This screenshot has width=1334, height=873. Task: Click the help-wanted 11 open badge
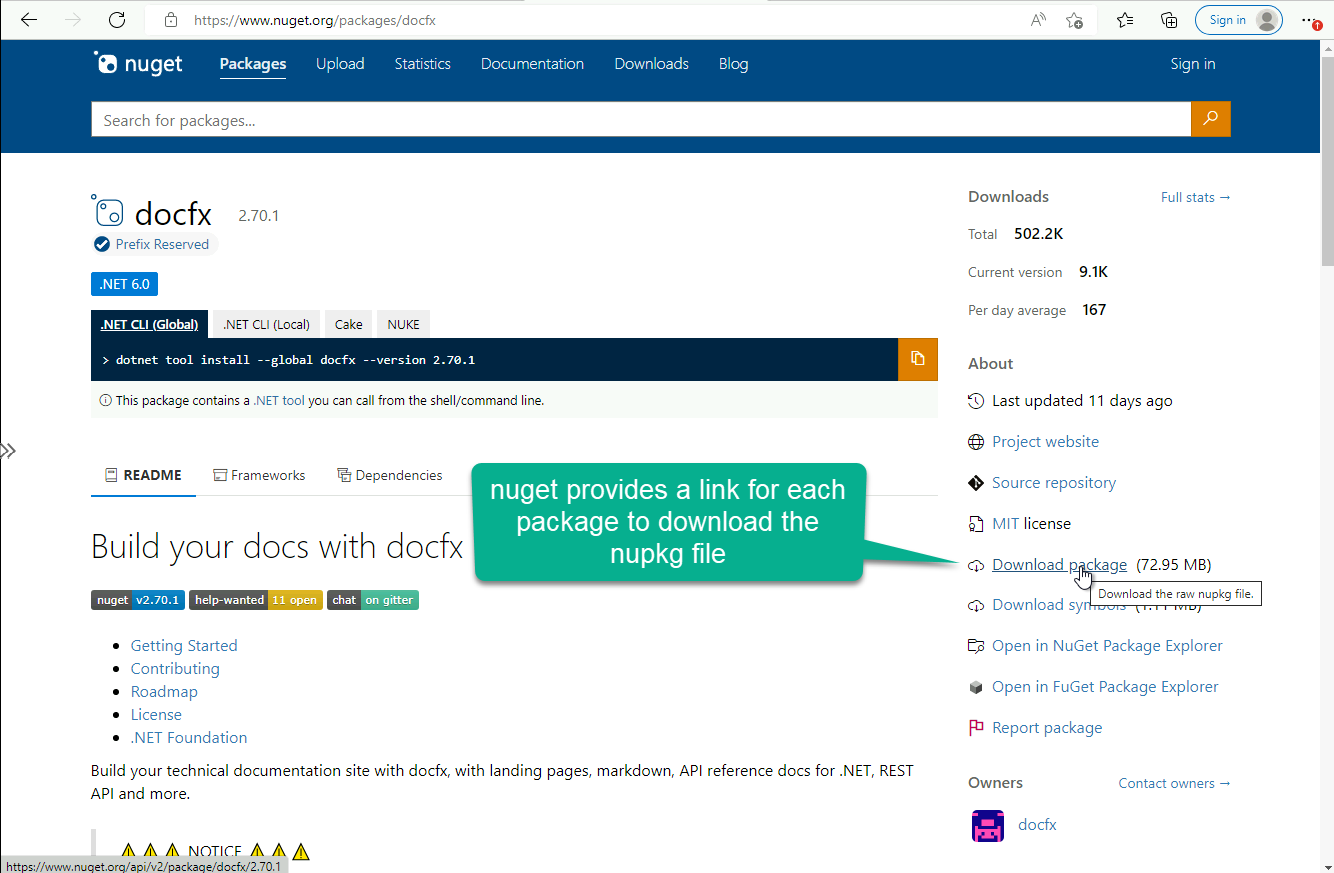click(255, 600)
